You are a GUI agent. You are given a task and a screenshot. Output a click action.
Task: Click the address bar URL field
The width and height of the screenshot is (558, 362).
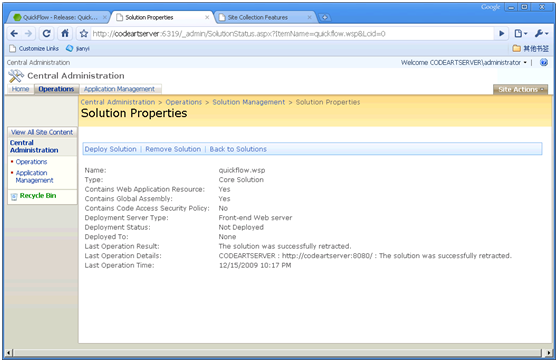click(292, 34)
